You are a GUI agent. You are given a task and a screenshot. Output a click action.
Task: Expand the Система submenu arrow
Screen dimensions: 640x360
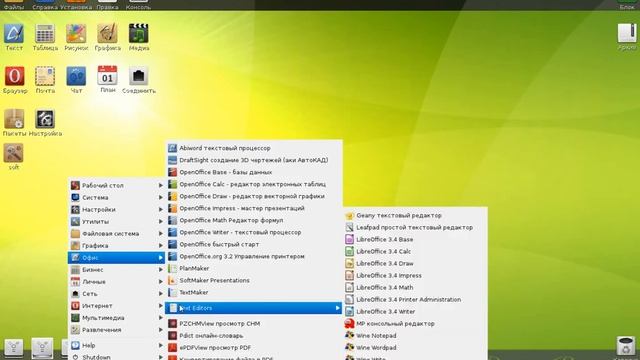(x=160, y=198)
